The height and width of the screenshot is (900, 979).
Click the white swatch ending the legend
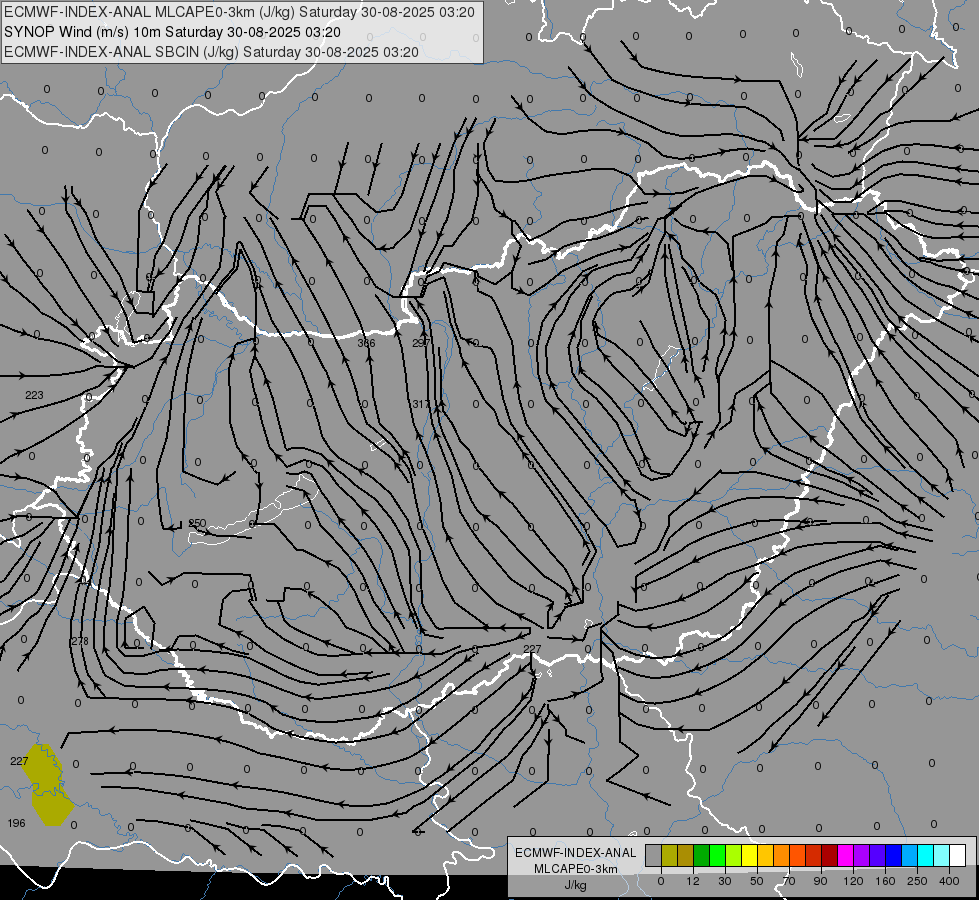point(958,855)
